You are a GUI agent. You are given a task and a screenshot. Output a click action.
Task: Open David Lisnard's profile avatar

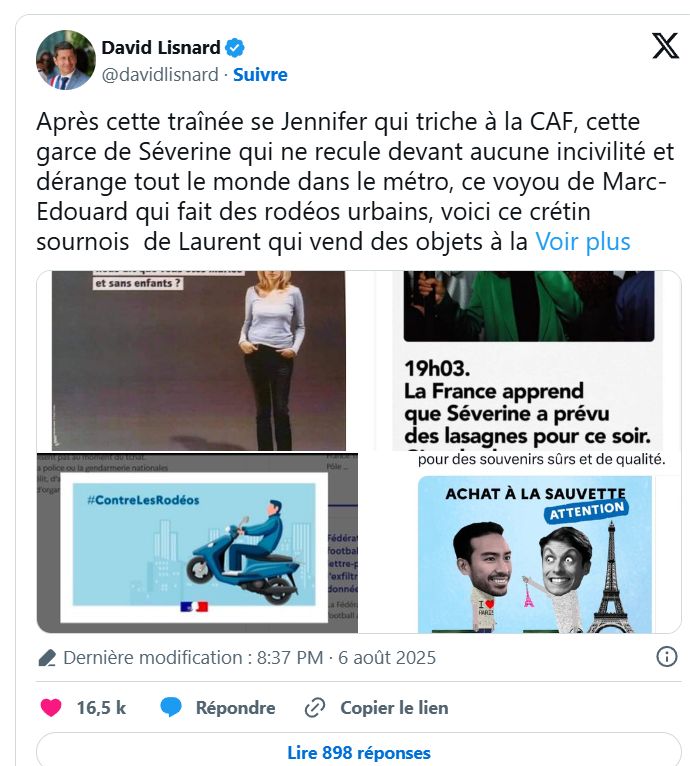pyautogui.click(x=66, y=60)
